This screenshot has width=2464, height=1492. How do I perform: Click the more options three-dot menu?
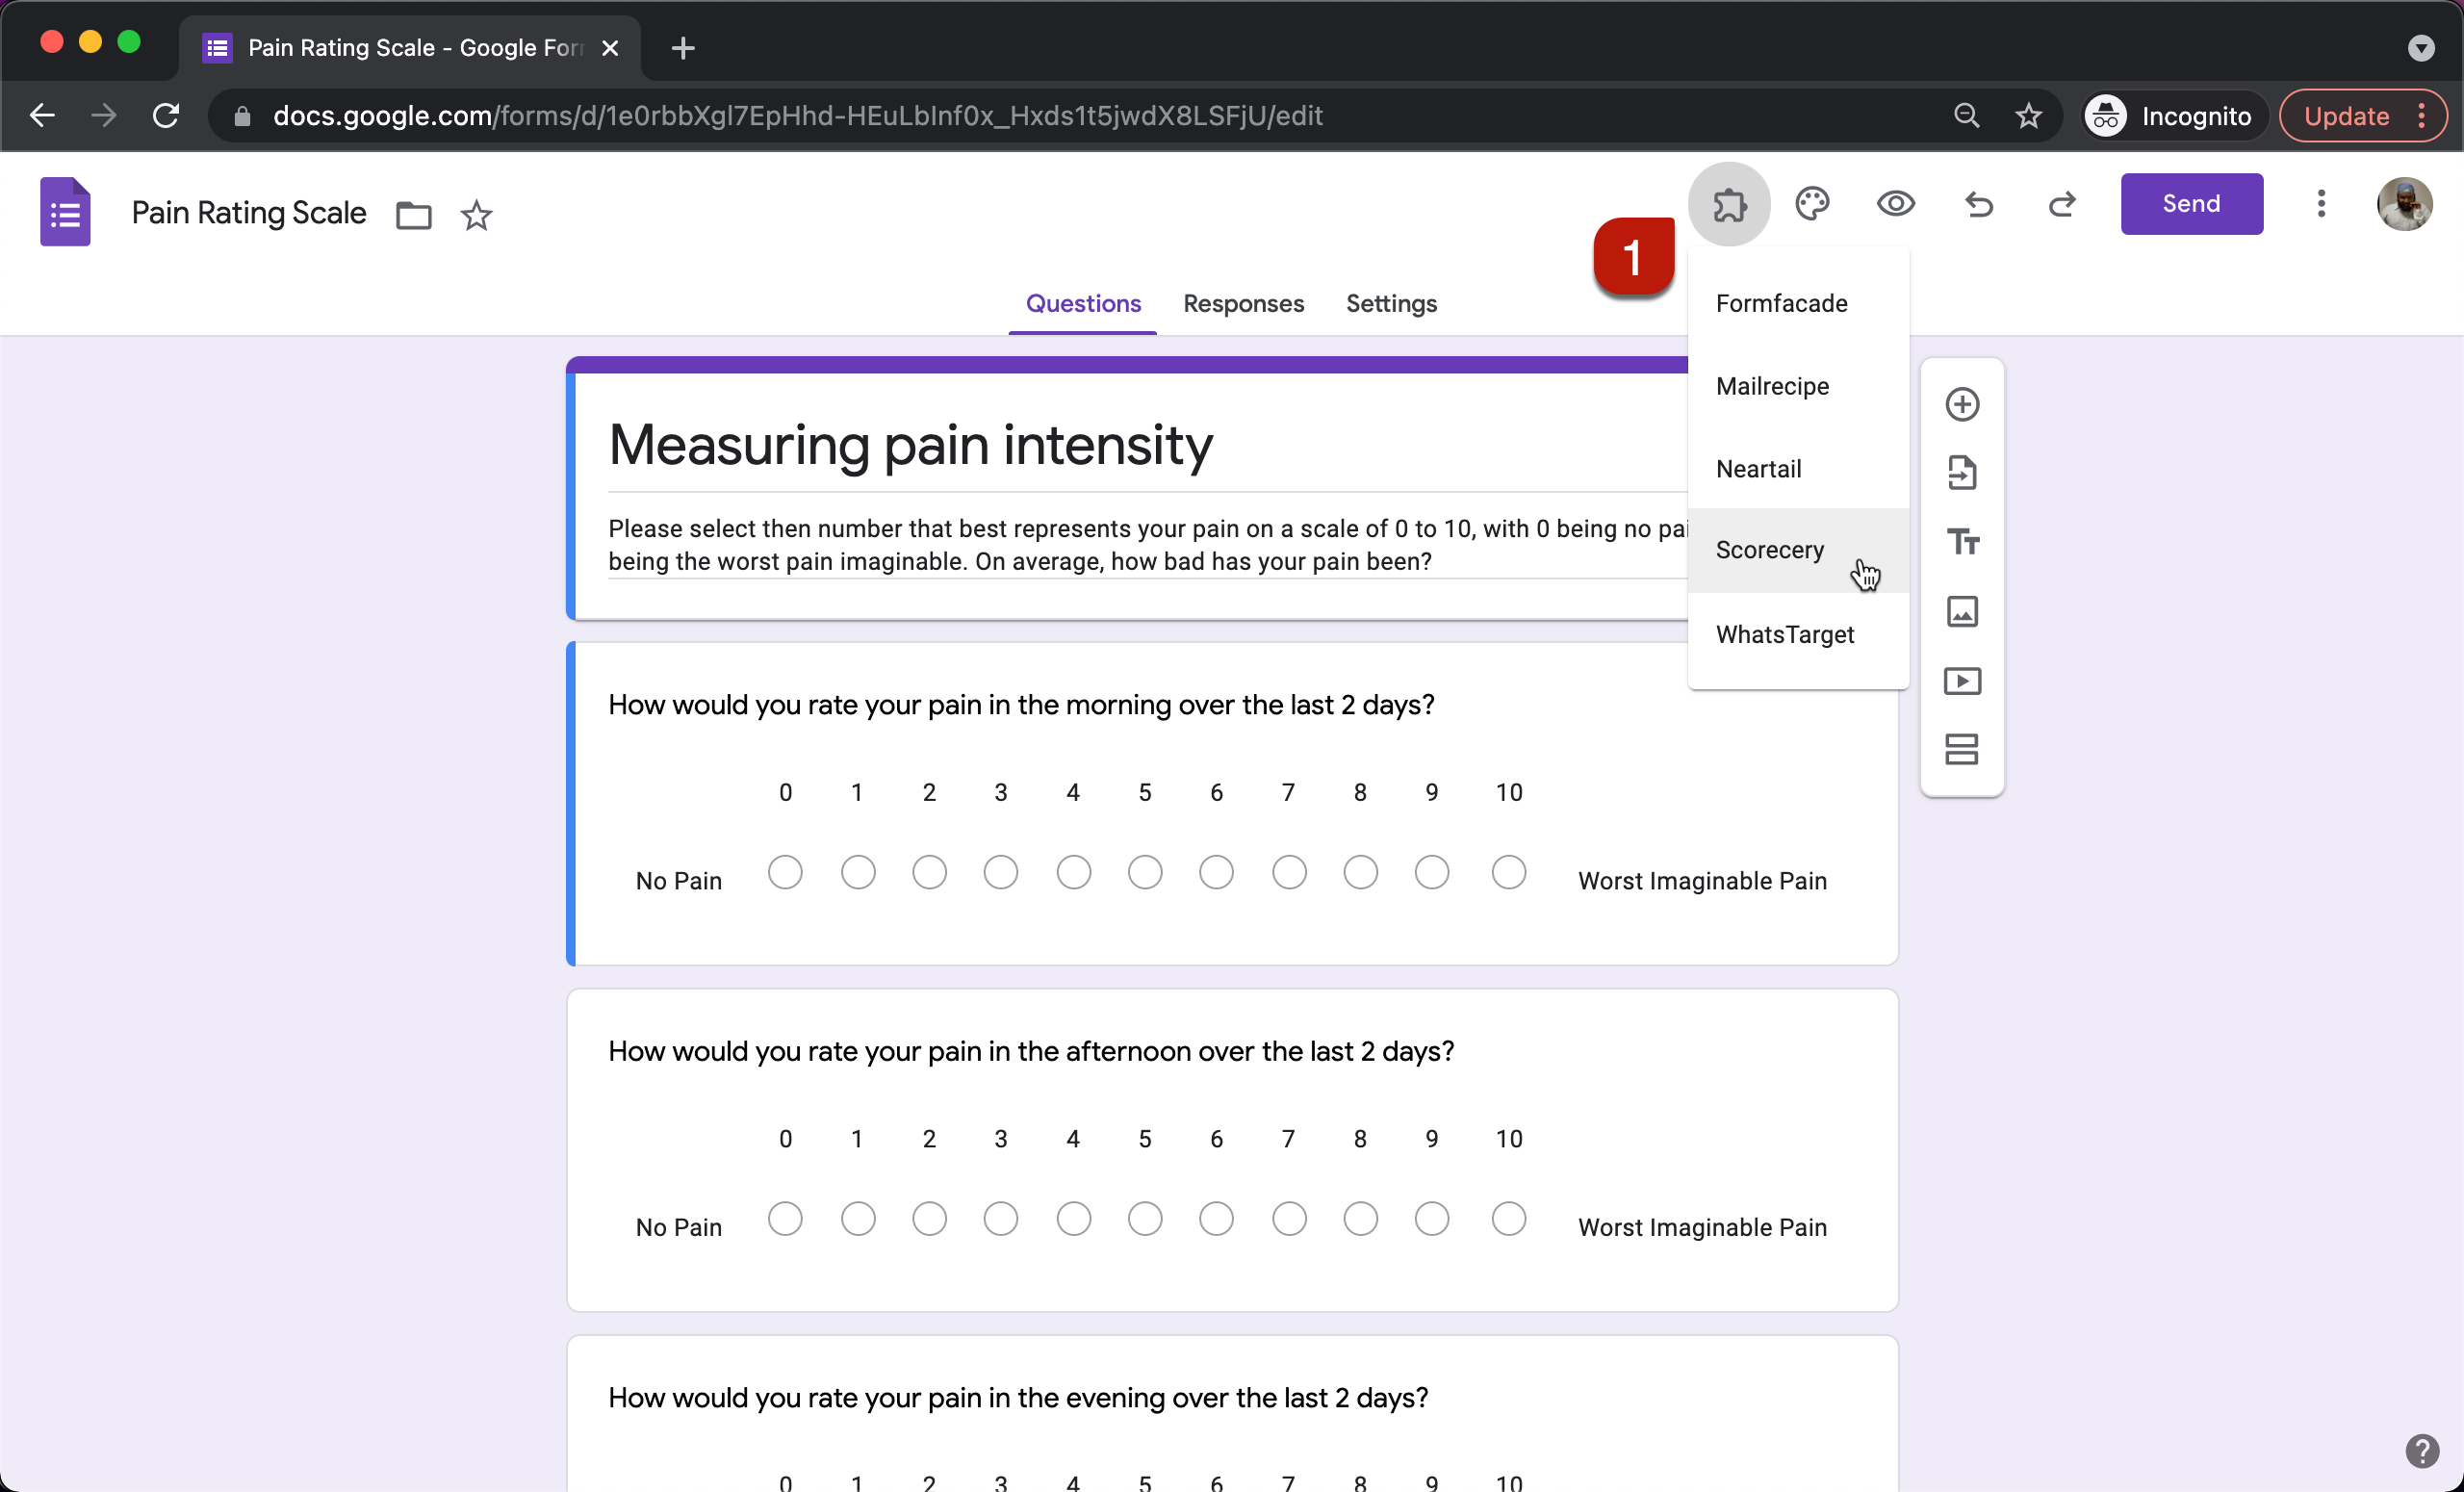click(x=2322, y=202)
